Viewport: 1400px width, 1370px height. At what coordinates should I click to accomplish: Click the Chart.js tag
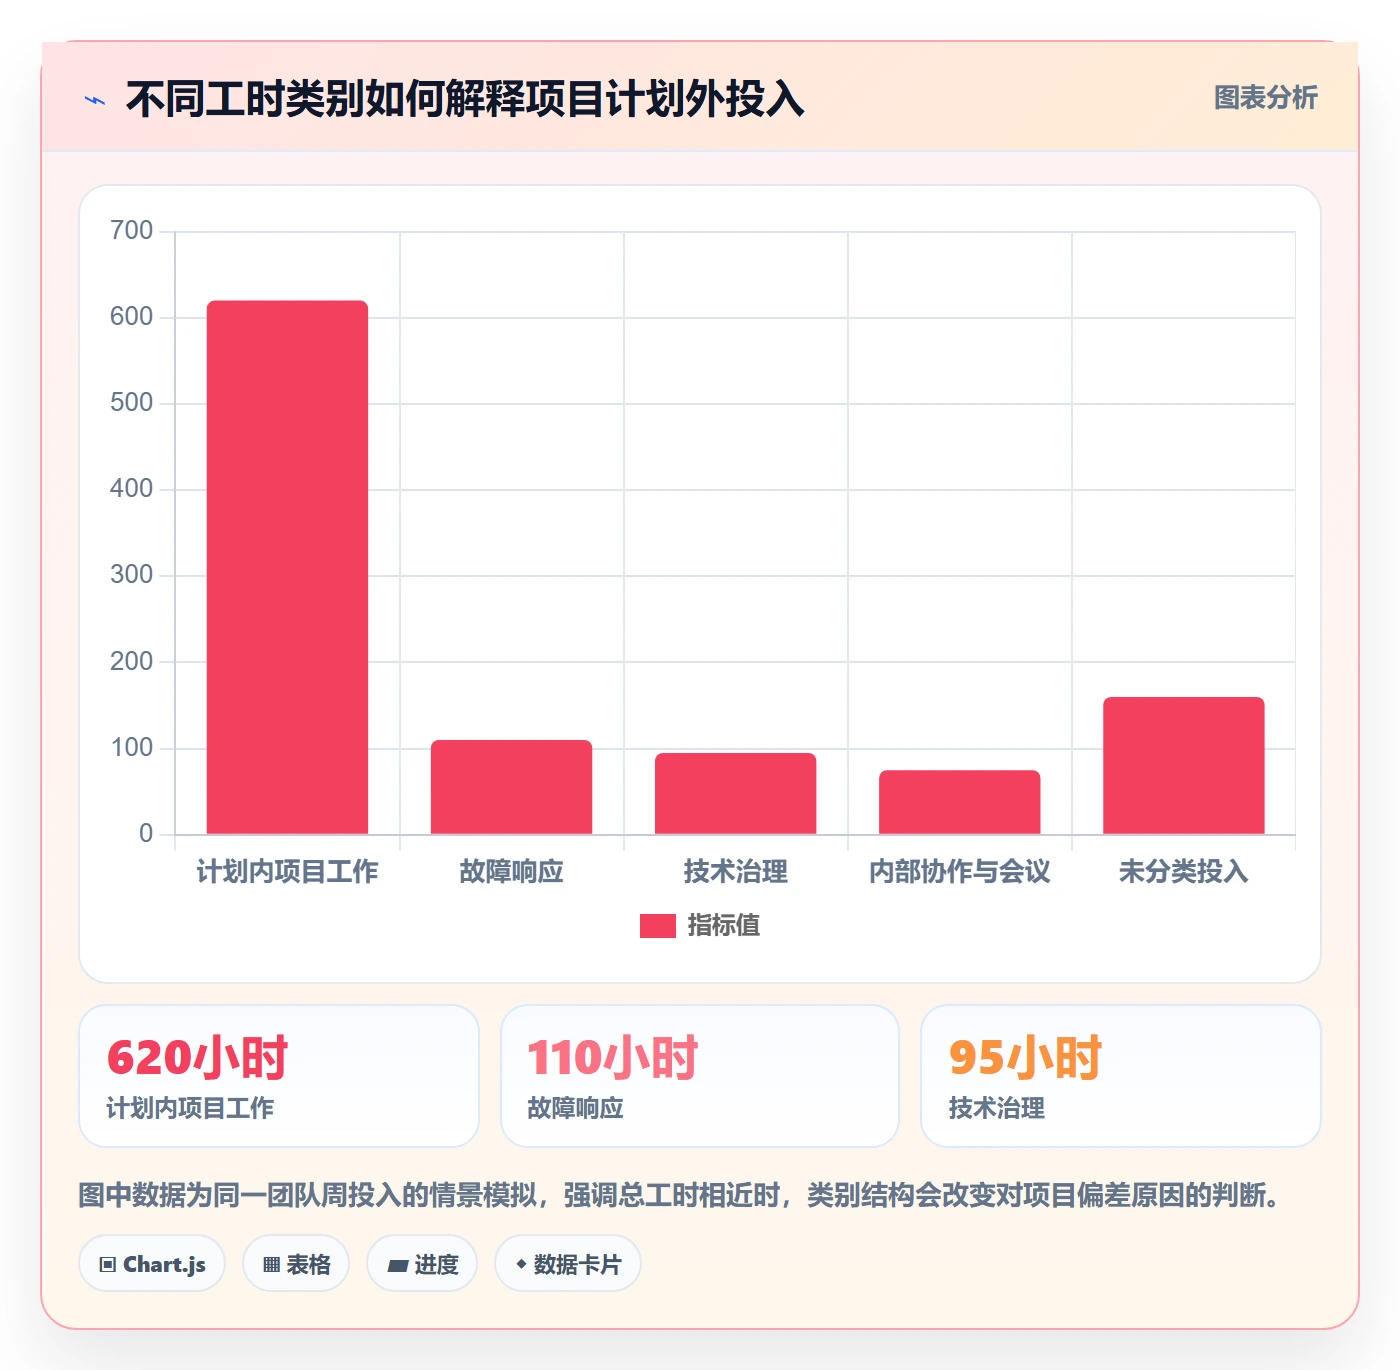pyautogui.click(x=152, y=1264)
